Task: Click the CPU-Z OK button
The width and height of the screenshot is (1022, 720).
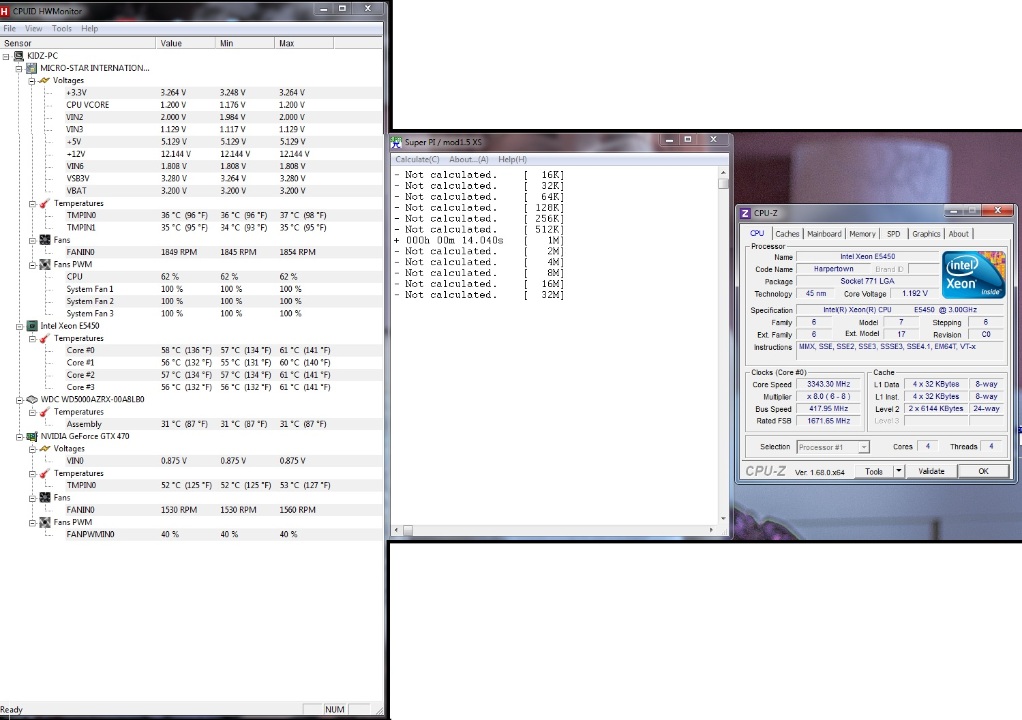Action: point(983,471)
